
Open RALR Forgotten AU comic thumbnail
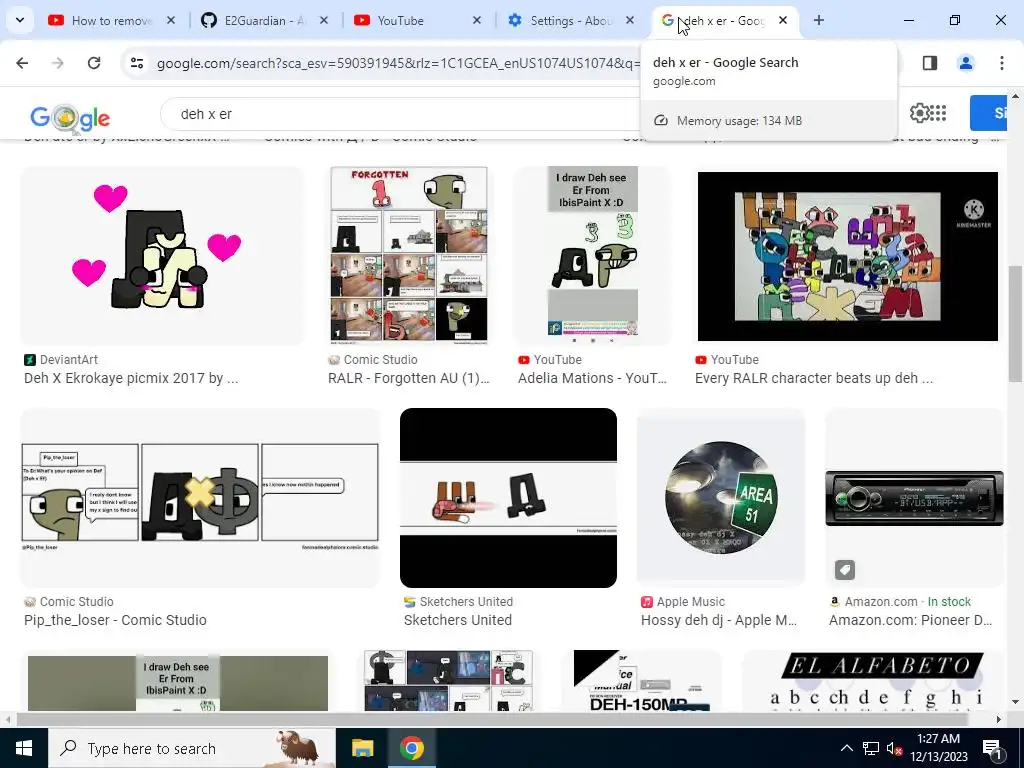click(409, 255)
